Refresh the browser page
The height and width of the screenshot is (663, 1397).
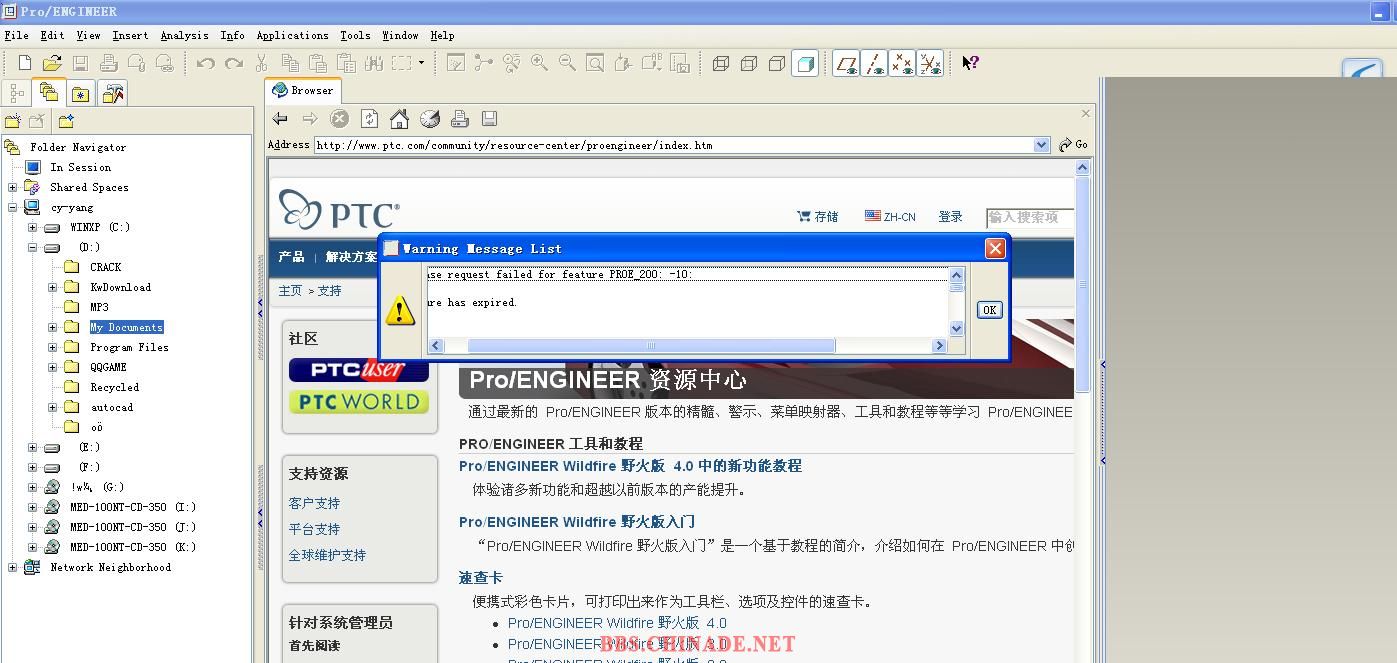click(x=370, y=119)
